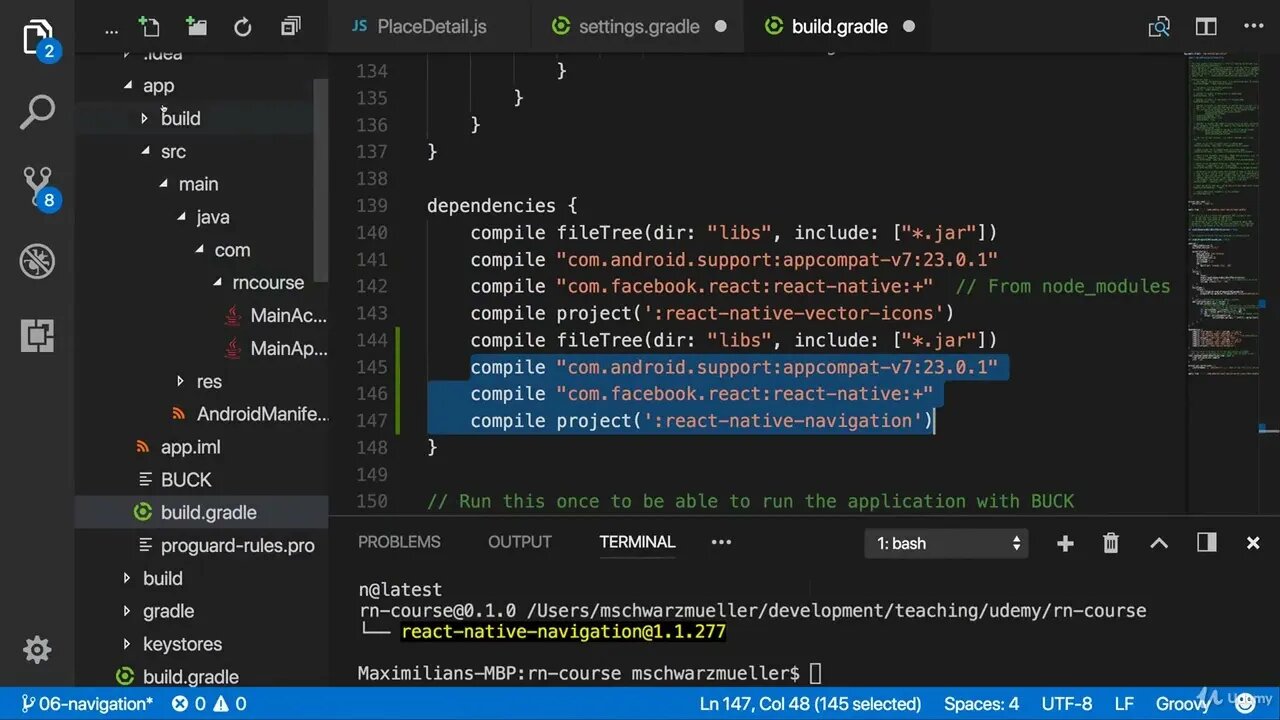Kill the terminal with trash icon

(1111, 543)
